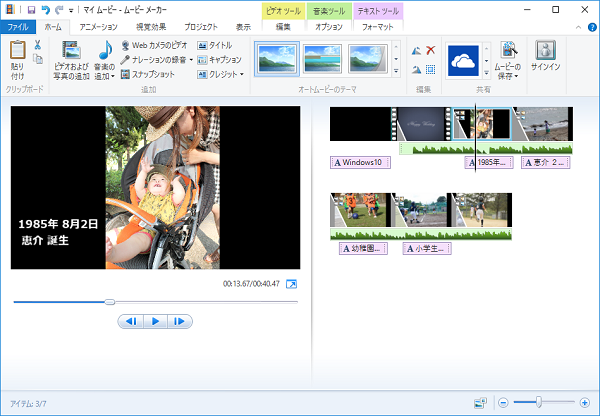Play the movie preview
Screen dimensions: 600x416
(155, 321)
